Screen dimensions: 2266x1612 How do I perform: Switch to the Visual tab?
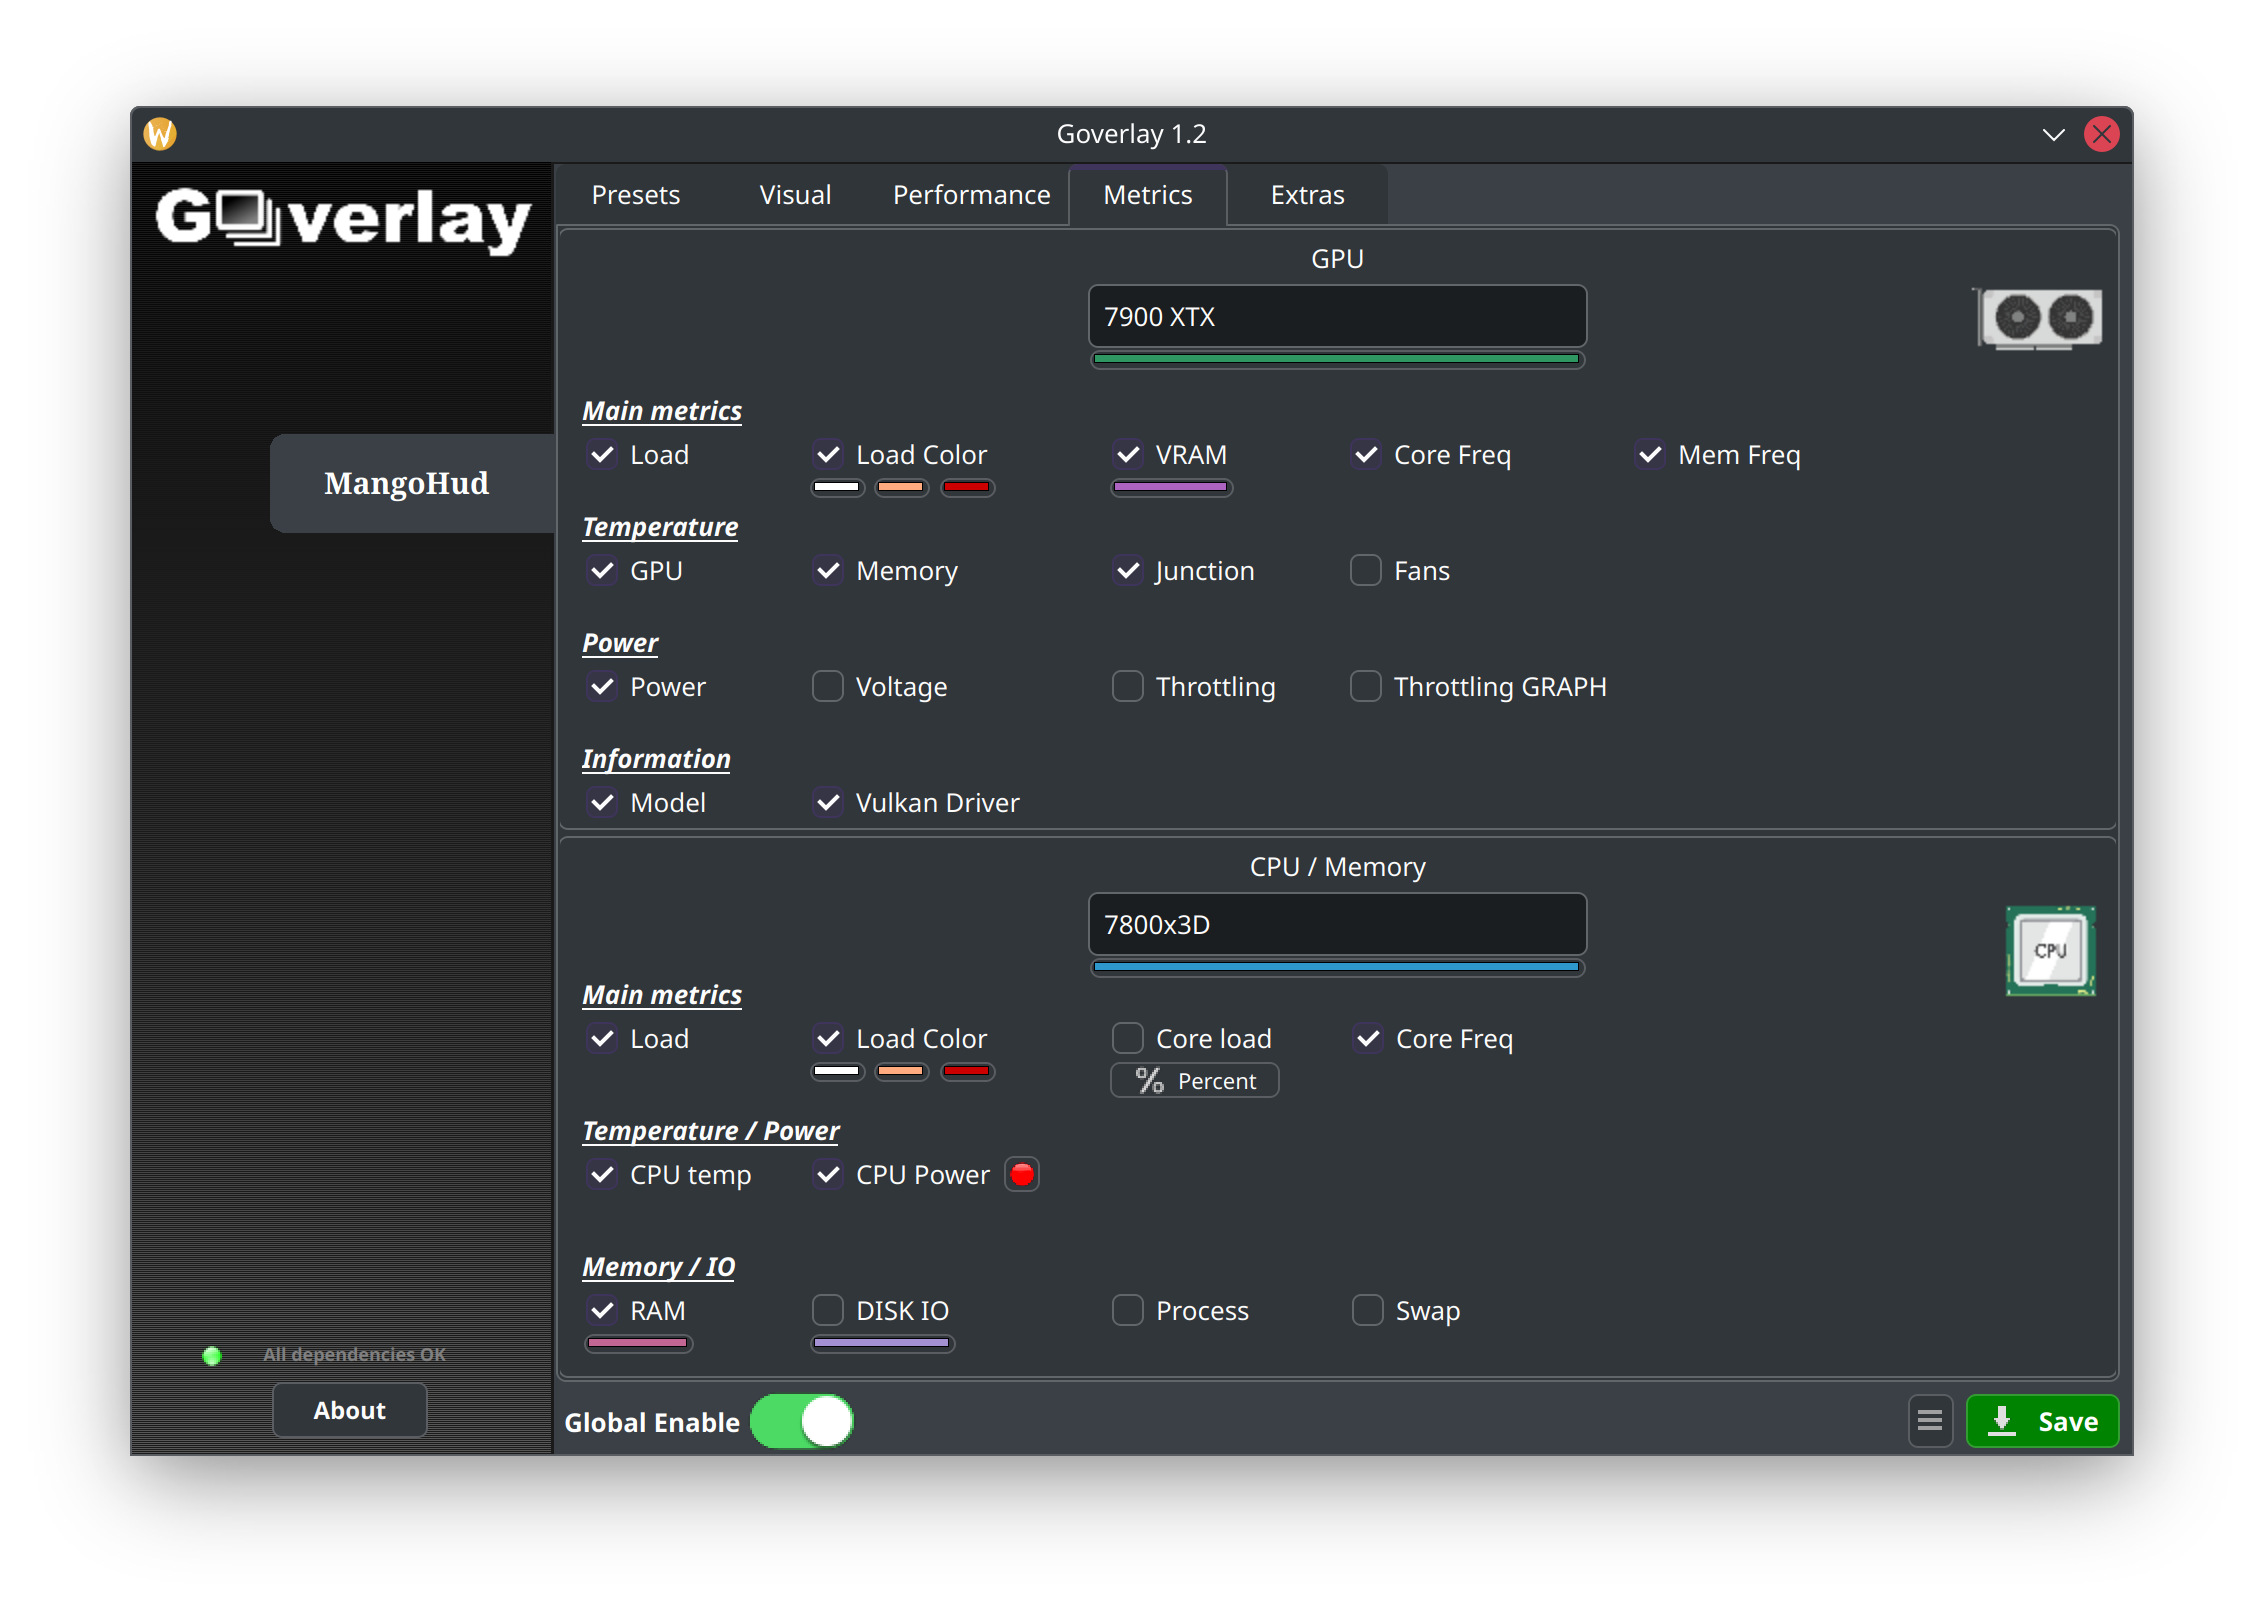[x=795, y=195]
